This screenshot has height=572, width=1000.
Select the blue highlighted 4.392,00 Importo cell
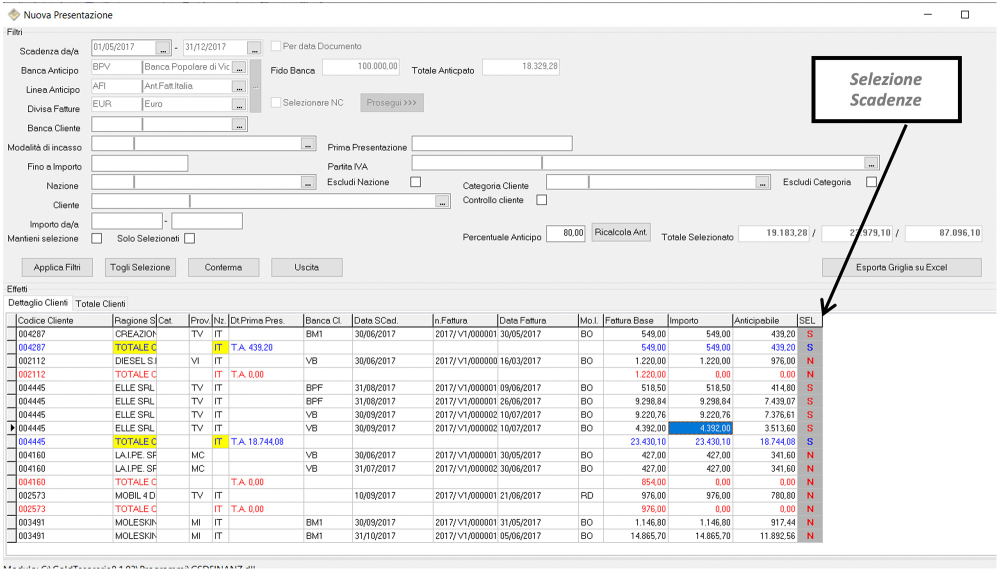pyautogui.click(x=700, y=427)
